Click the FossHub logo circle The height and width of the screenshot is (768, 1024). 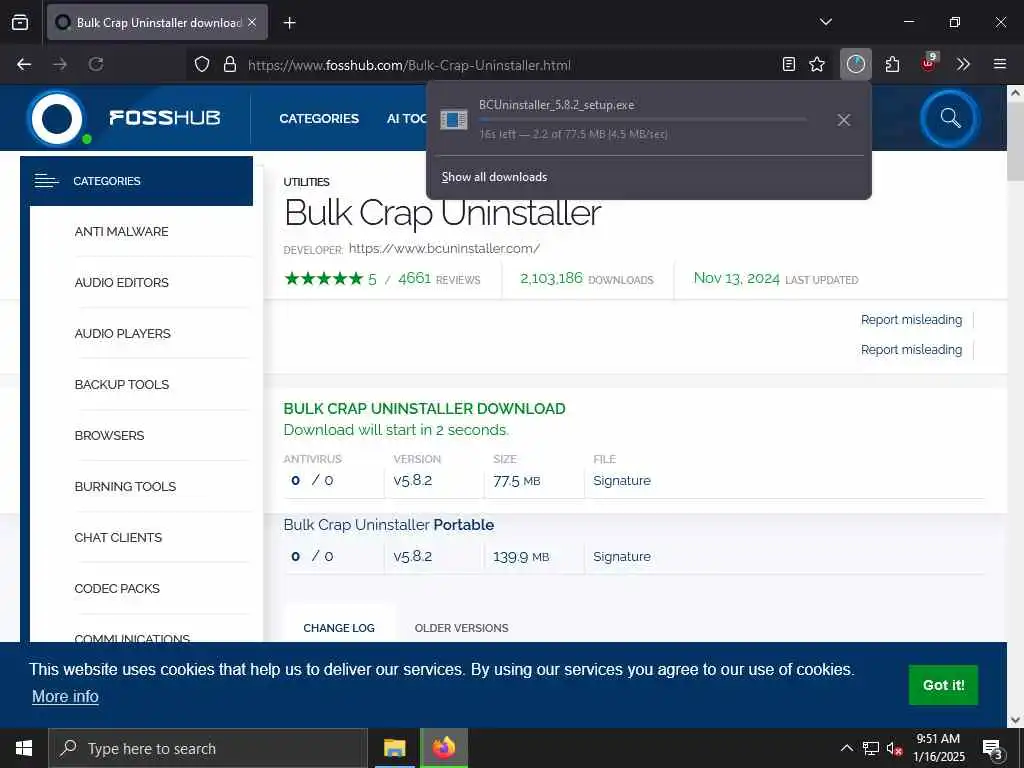point(57,119)
